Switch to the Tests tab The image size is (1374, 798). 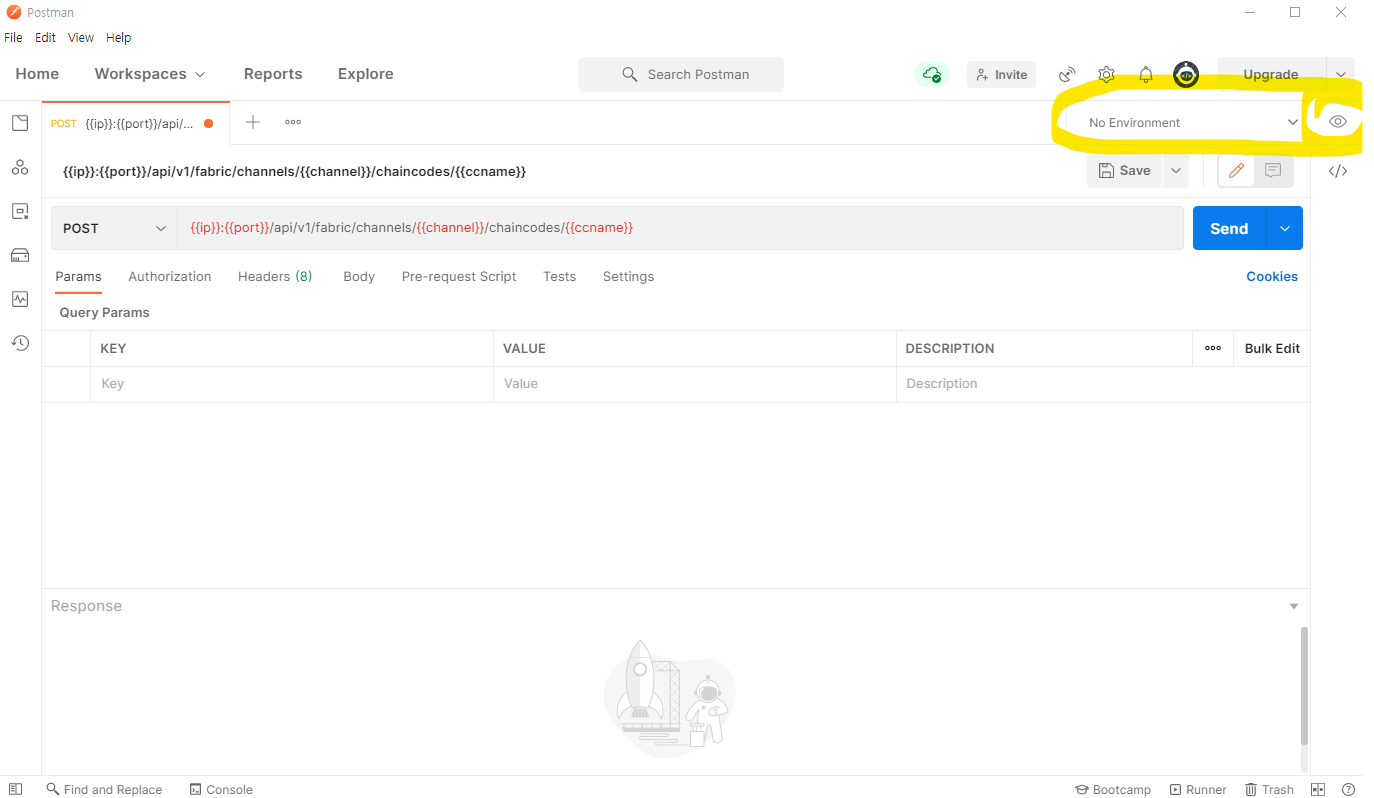point(560,277)
